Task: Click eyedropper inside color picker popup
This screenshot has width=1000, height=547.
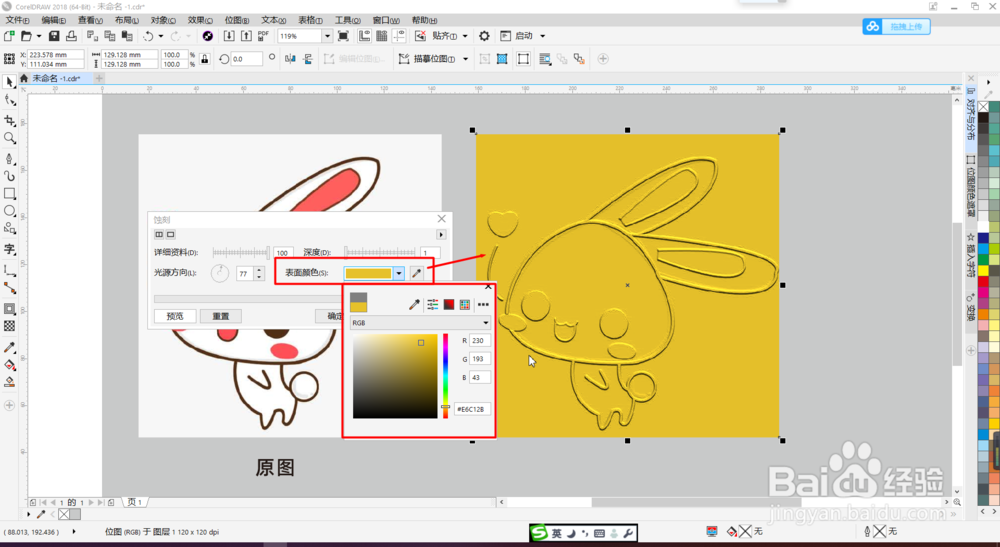Action: click(414, 305)
